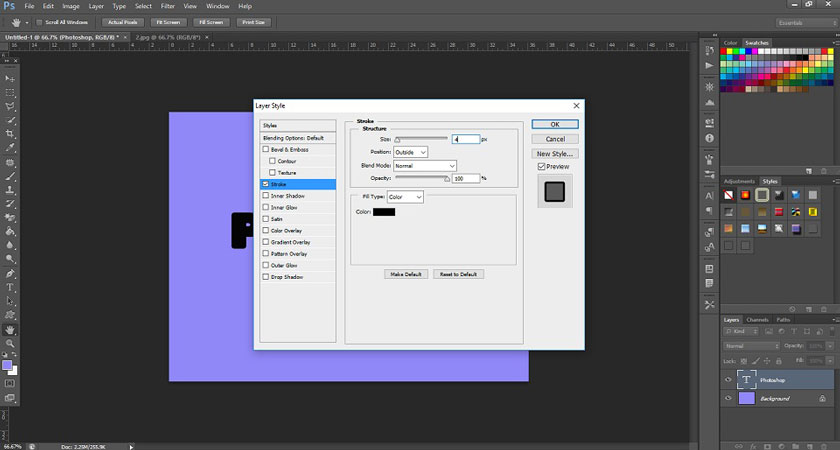Open the Histogram panel icon

coord(710,102)
